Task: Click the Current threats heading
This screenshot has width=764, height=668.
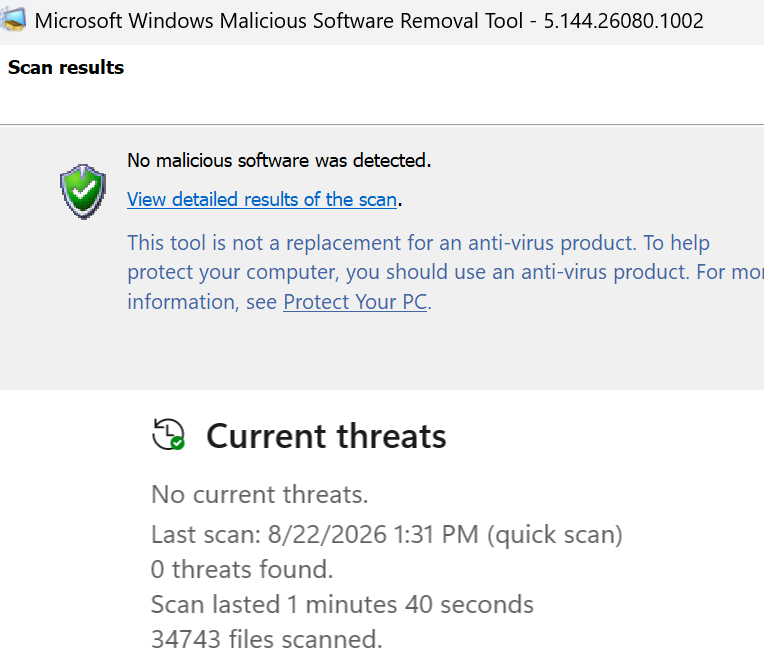Action: 326,436
